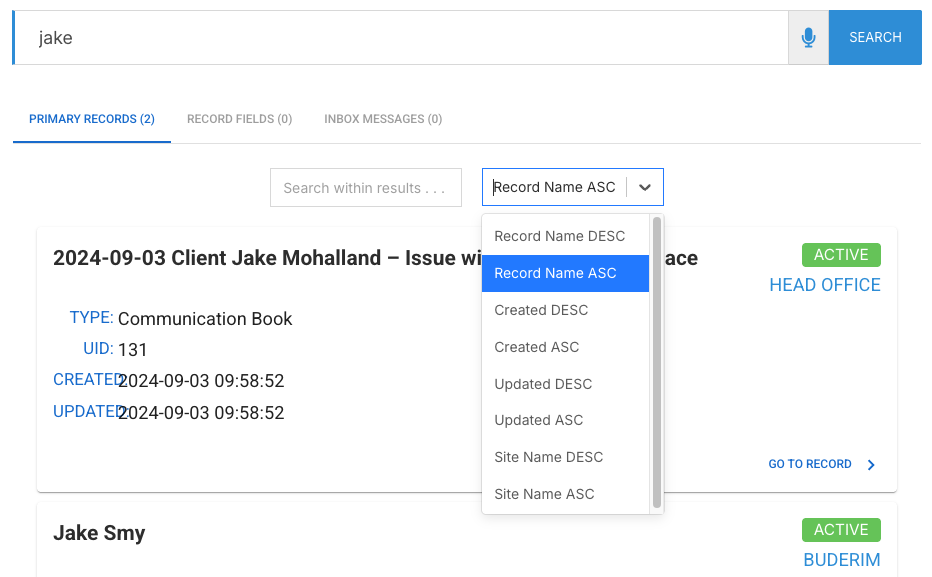The height and width of the screenshot is (577, 932).
Task: Click ACTIVE badge on Jake Mohalland record
Action: (841, 255)
